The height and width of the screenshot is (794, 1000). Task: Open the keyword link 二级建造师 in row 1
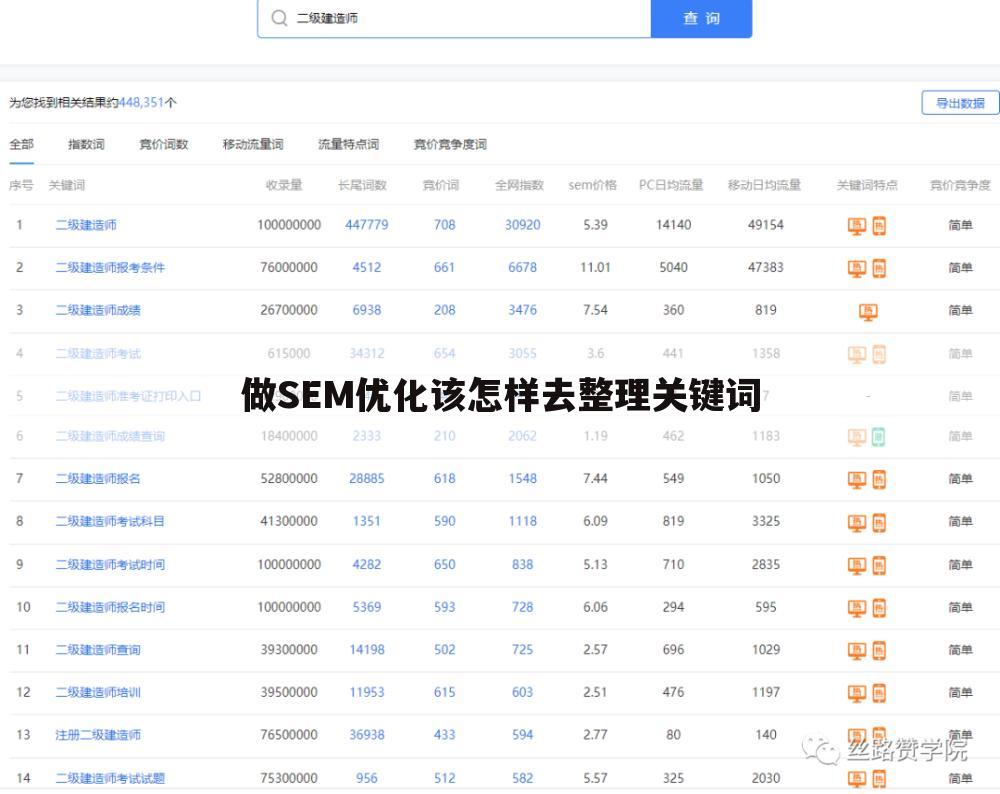(x=85, y=224)
